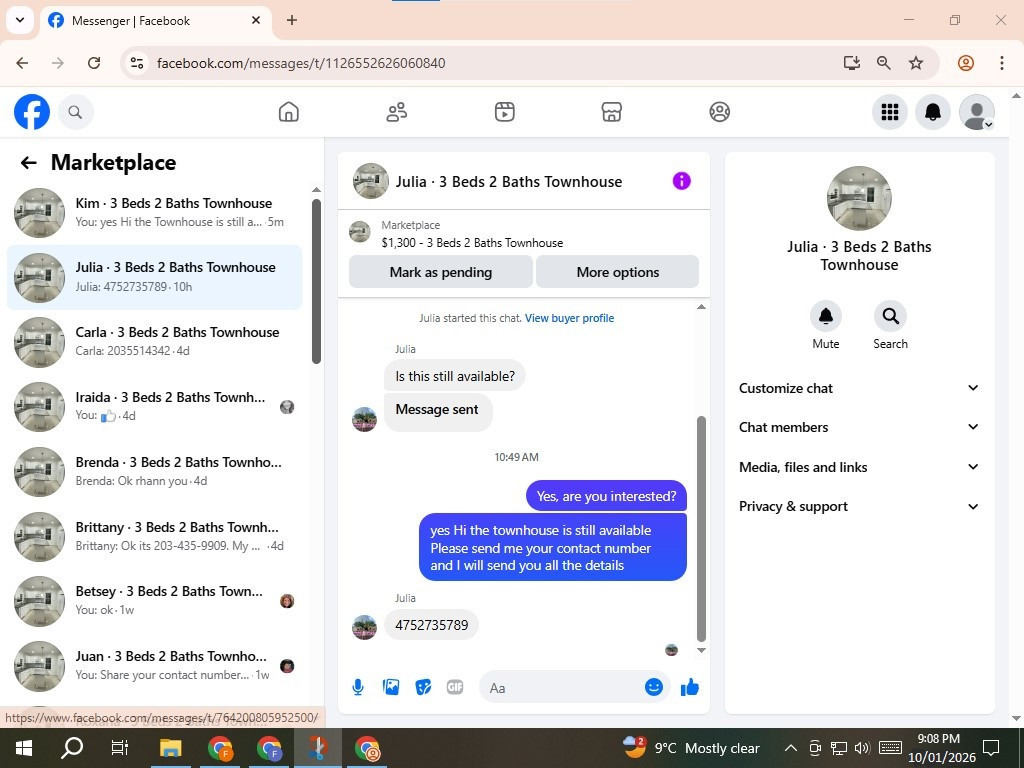Screen dimensions: 1024x768
Task: Open the install app icon in address bar
Action: [x=852, y=63]
